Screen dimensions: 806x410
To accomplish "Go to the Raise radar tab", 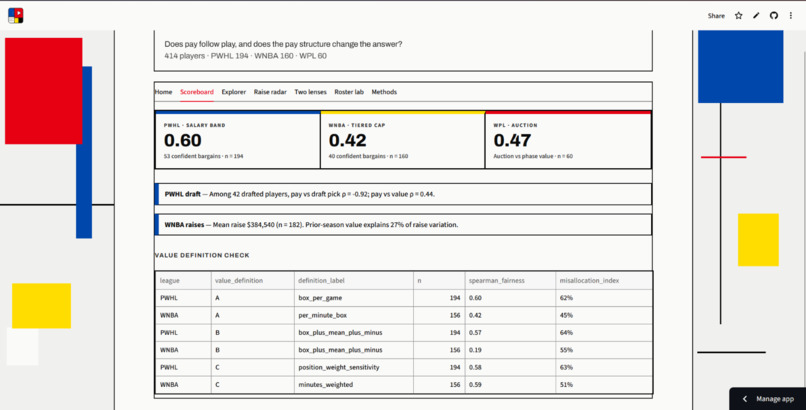I will point(270,92).
